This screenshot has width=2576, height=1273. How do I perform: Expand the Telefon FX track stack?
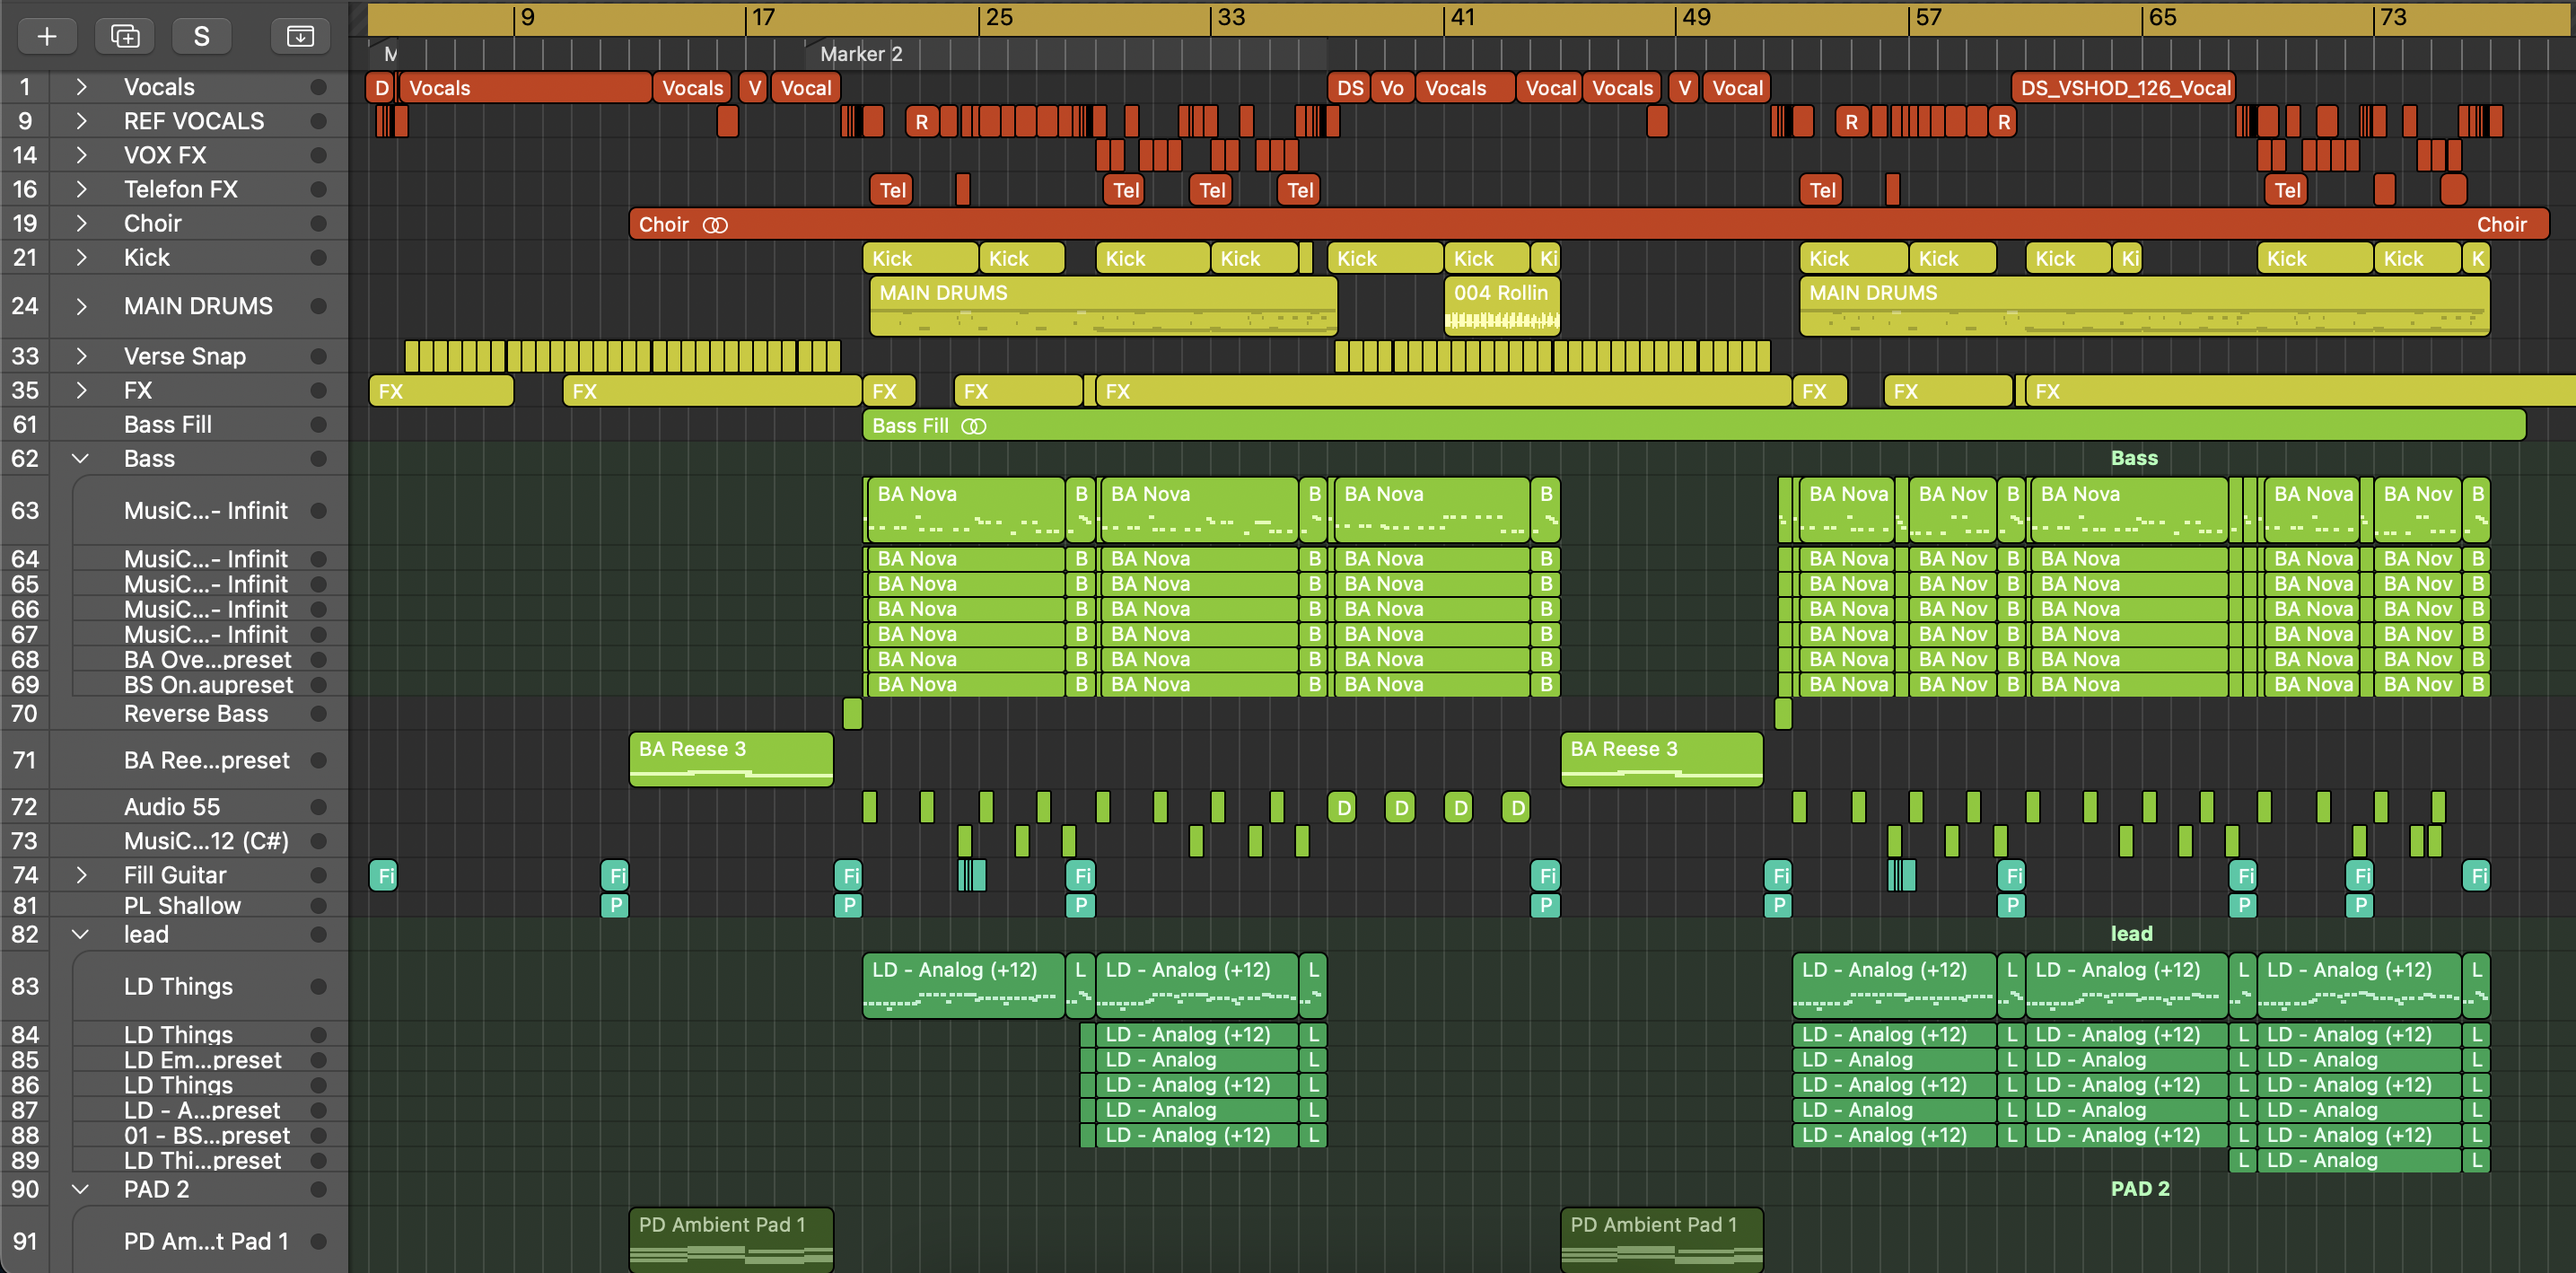(x=81, y=189)
